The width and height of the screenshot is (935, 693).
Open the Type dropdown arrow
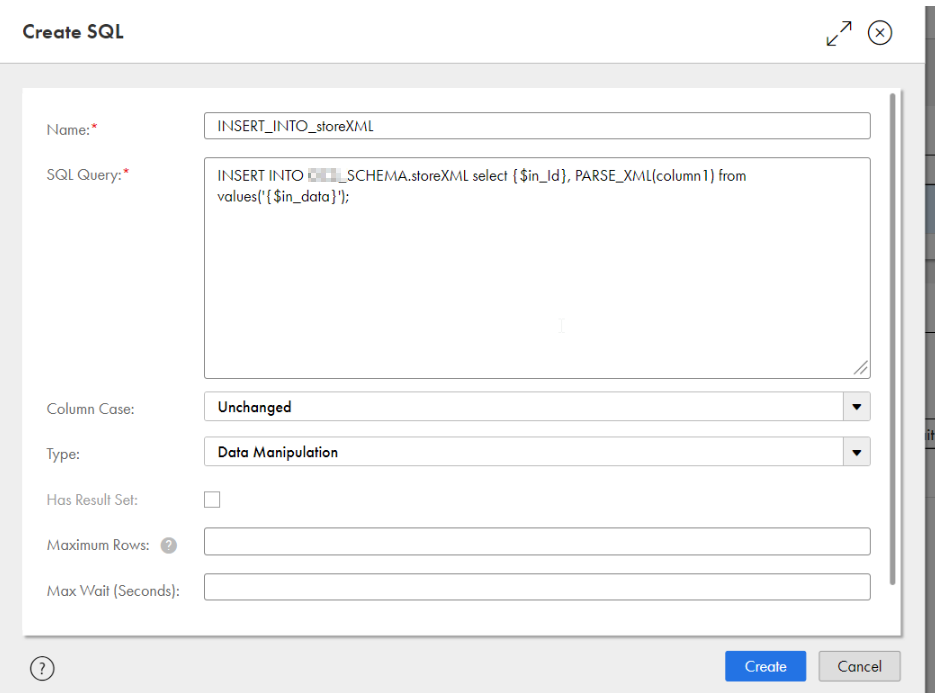pos(857,452)
